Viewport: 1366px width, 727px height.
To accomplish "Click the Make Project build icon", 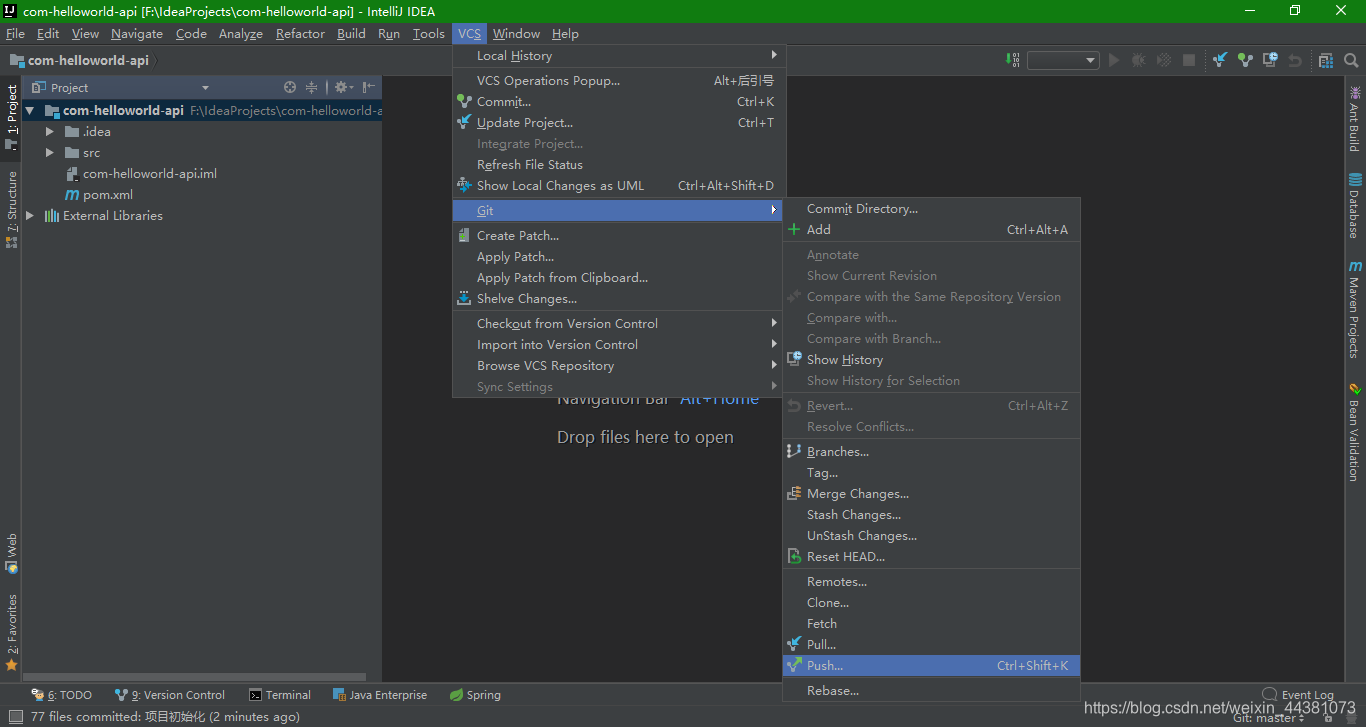I will tap(1013, 60).
